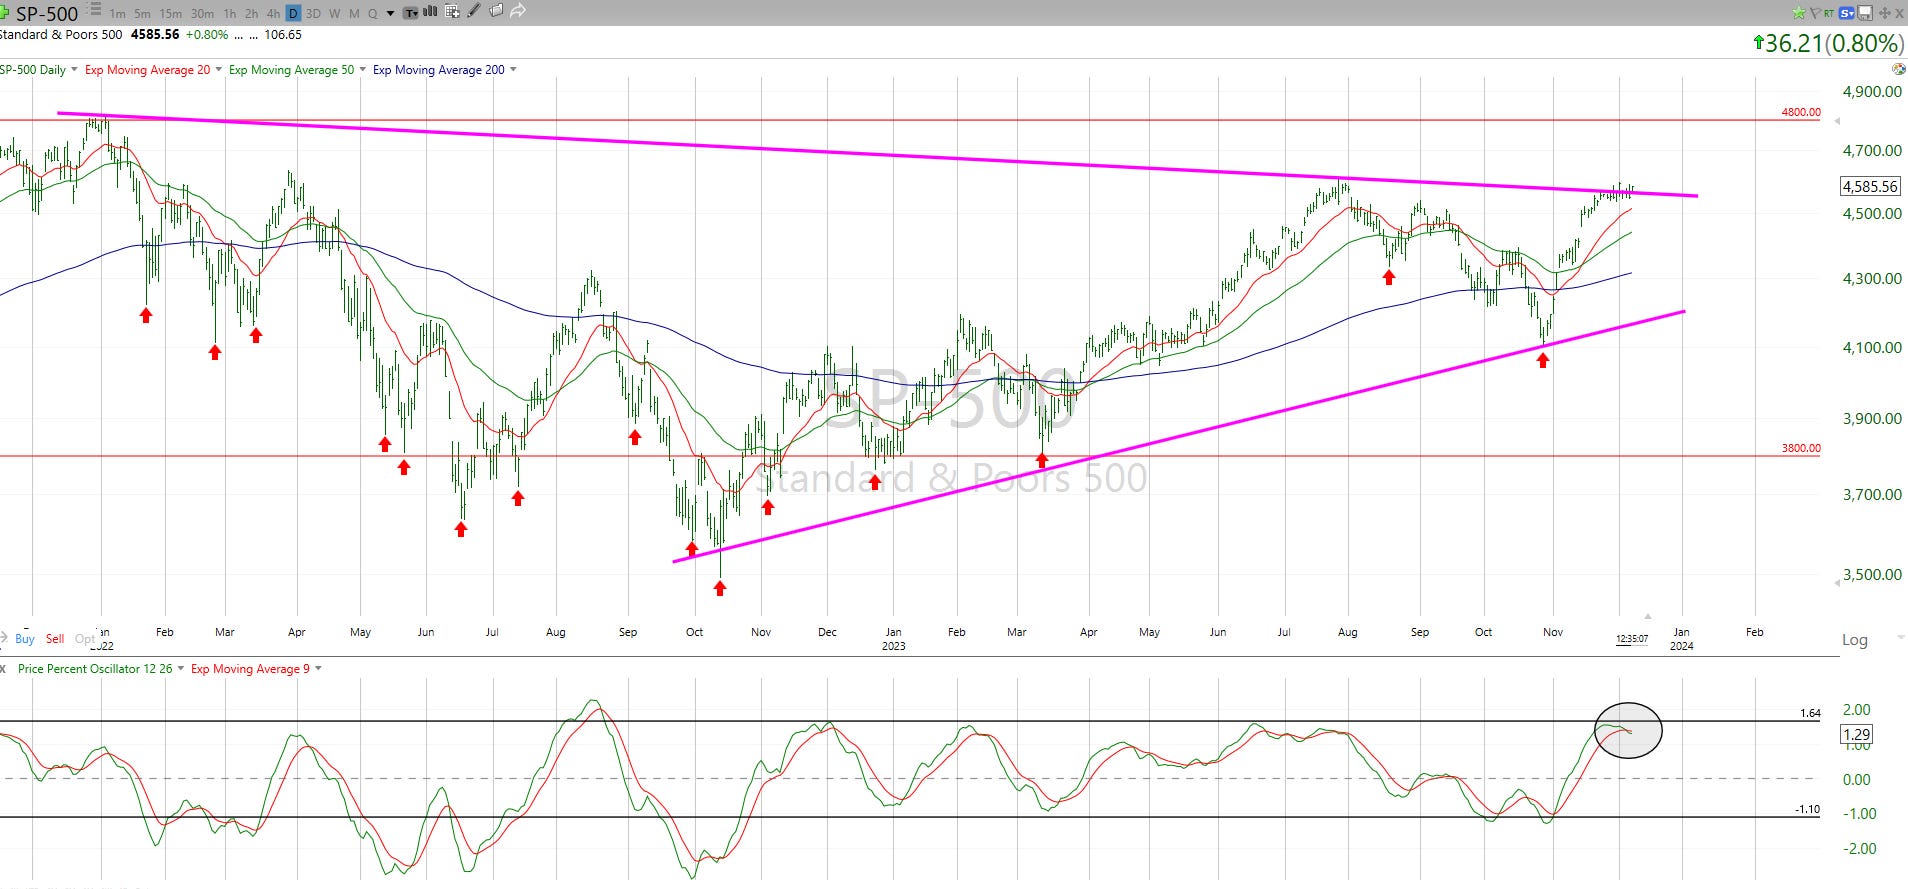Switch to W weekly time frame
Viewport: 1908px width, 889px height.
point(334,14)
